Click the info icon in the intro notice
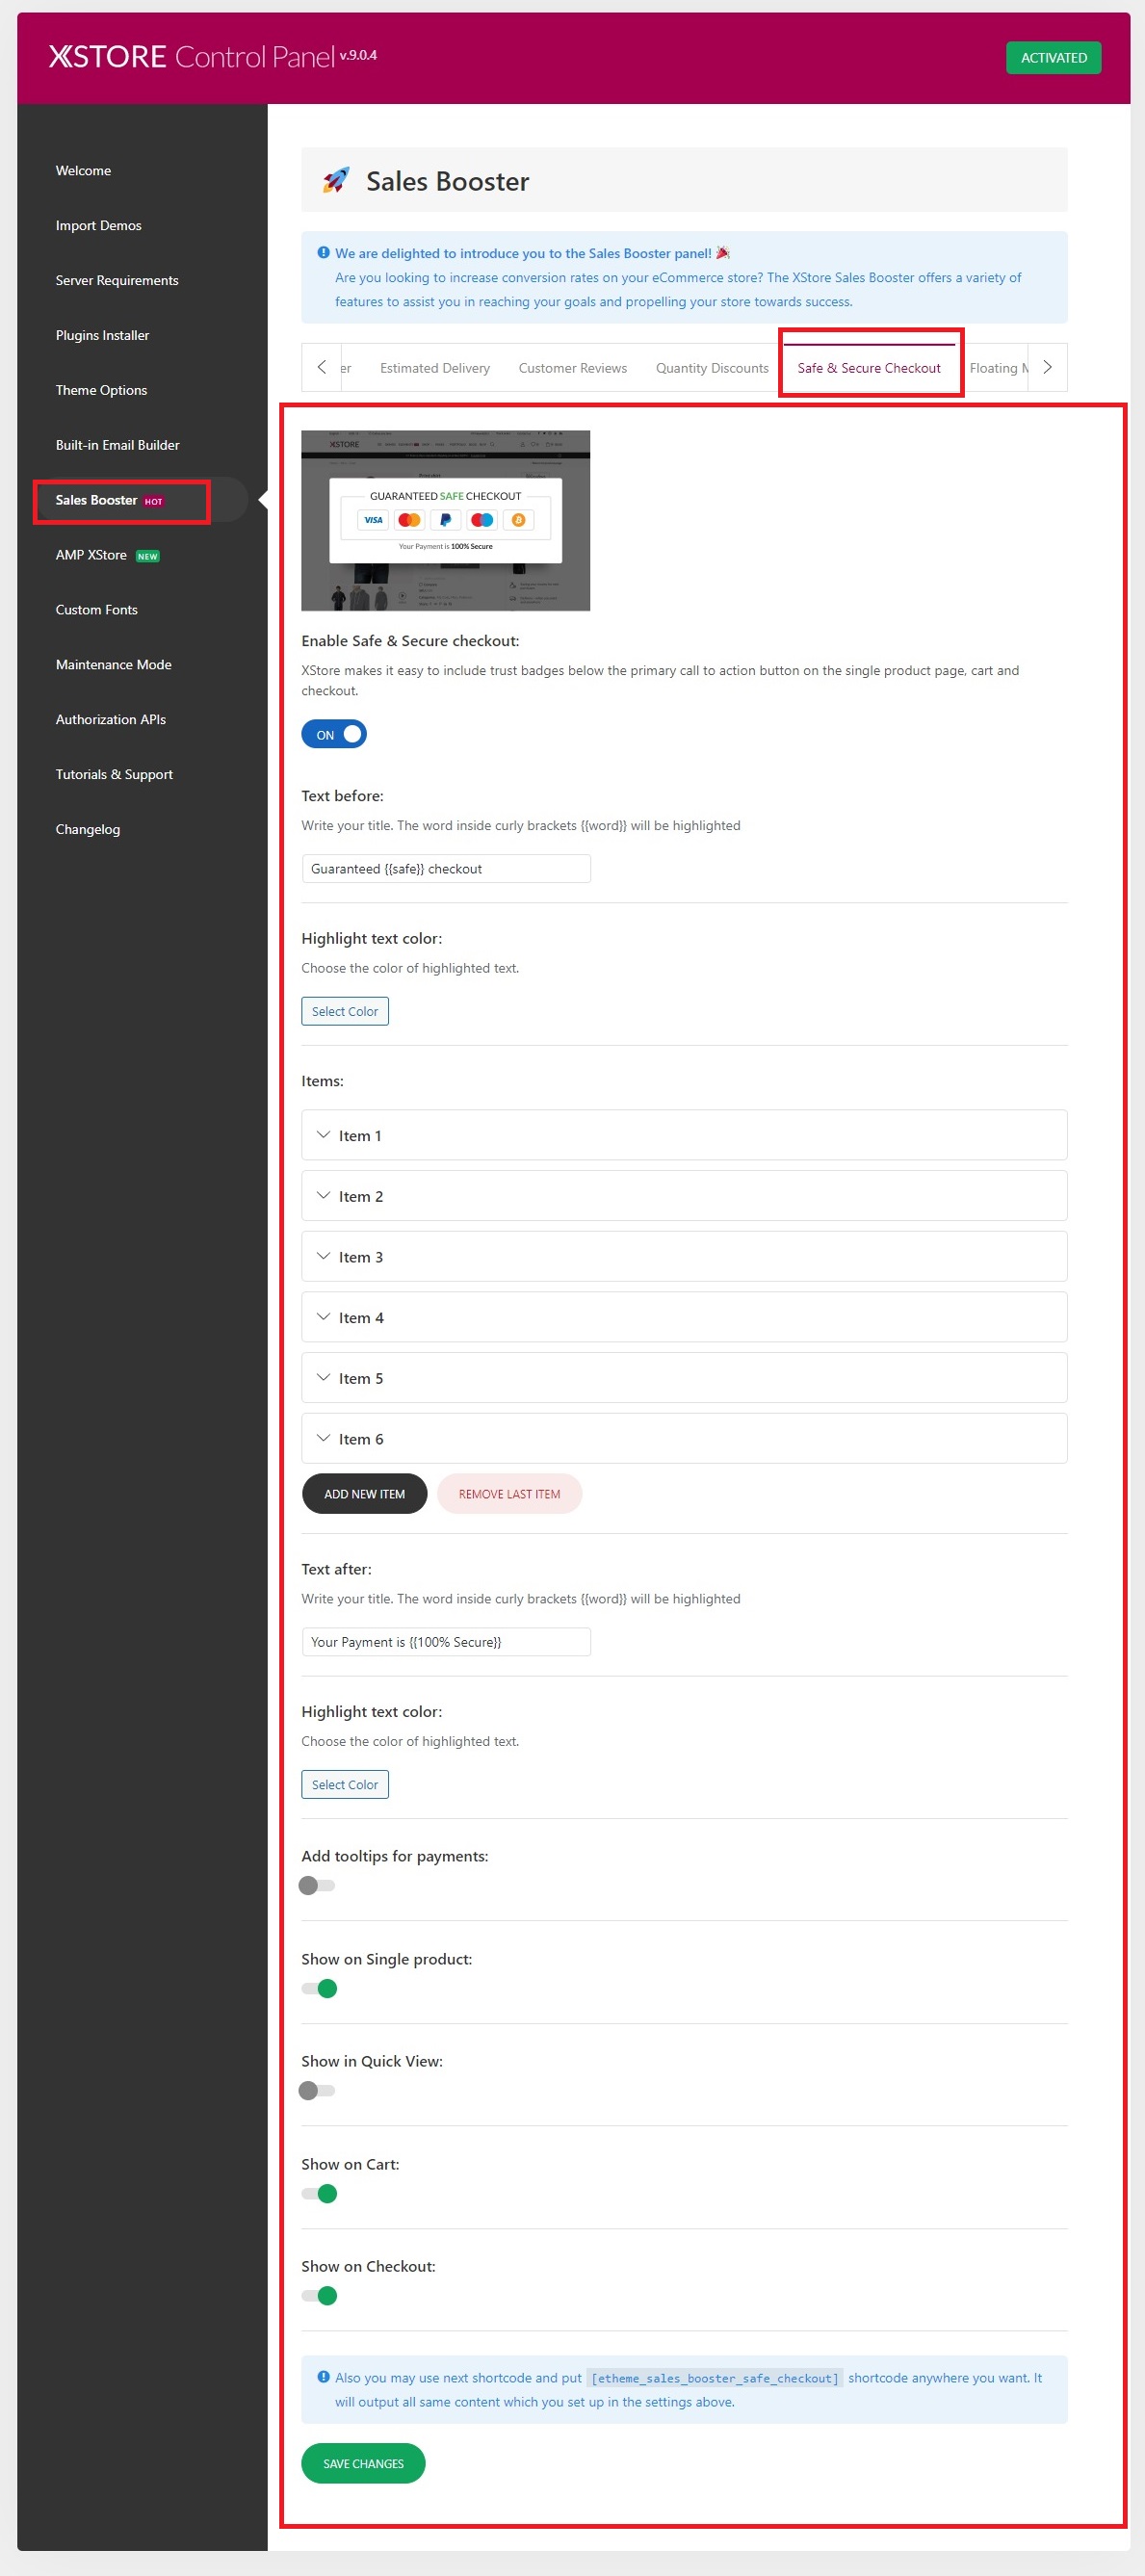The image size is (1145, 2576). 323,253
